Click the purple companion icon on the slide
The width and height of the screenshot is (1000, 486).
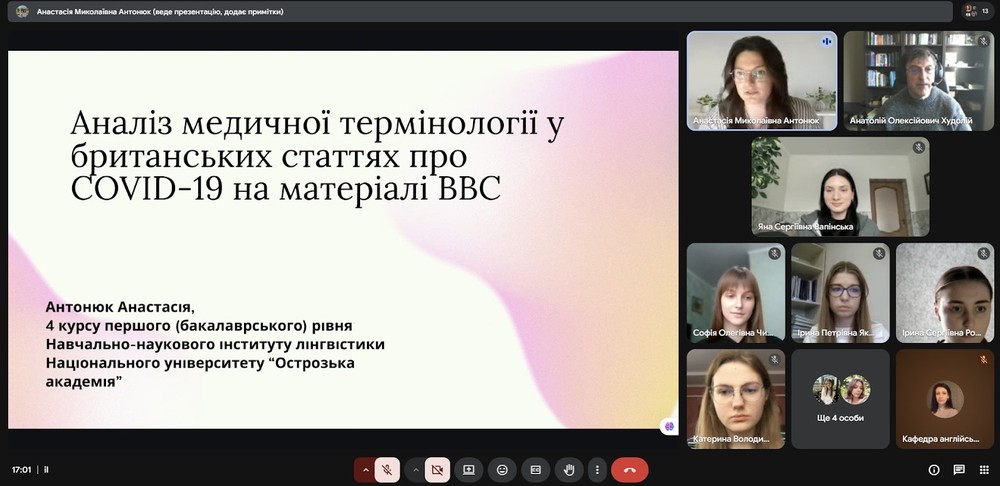pyautogui.click(x=669, y=425)
